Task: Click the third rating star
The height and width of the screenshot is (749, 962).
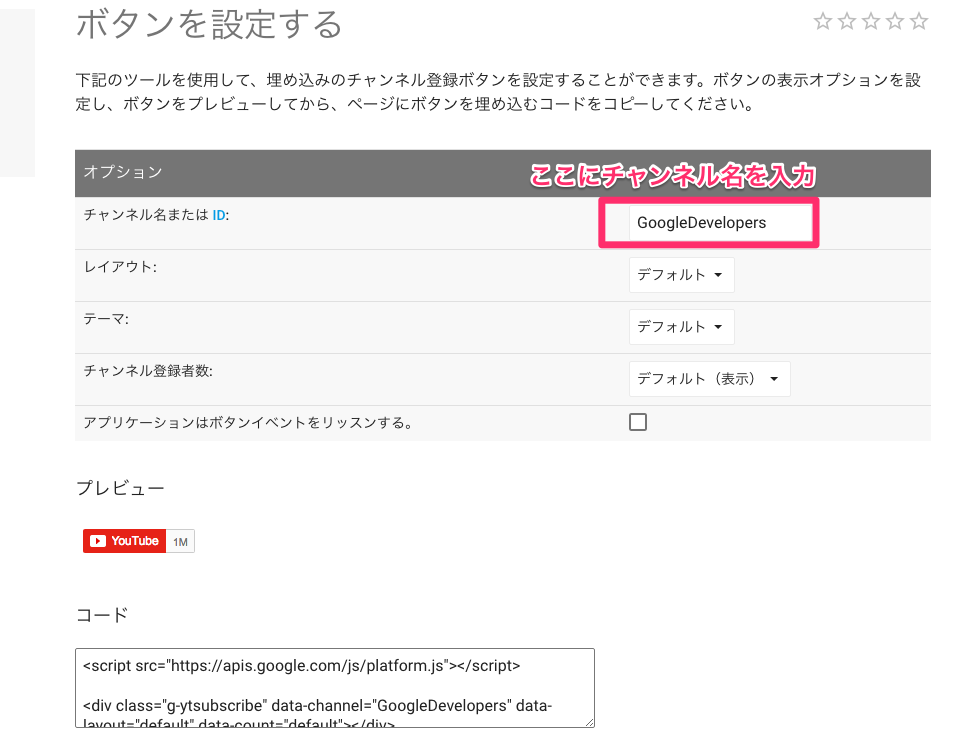Action: click(x=871, y=21)
